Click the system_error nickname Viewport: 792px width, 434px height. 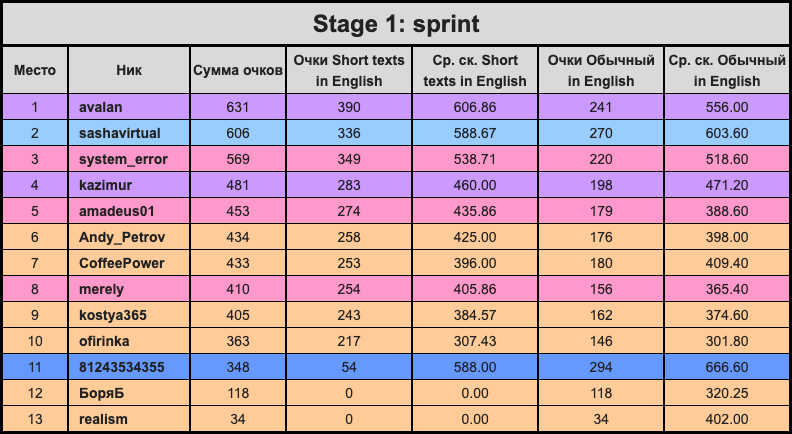123,159
